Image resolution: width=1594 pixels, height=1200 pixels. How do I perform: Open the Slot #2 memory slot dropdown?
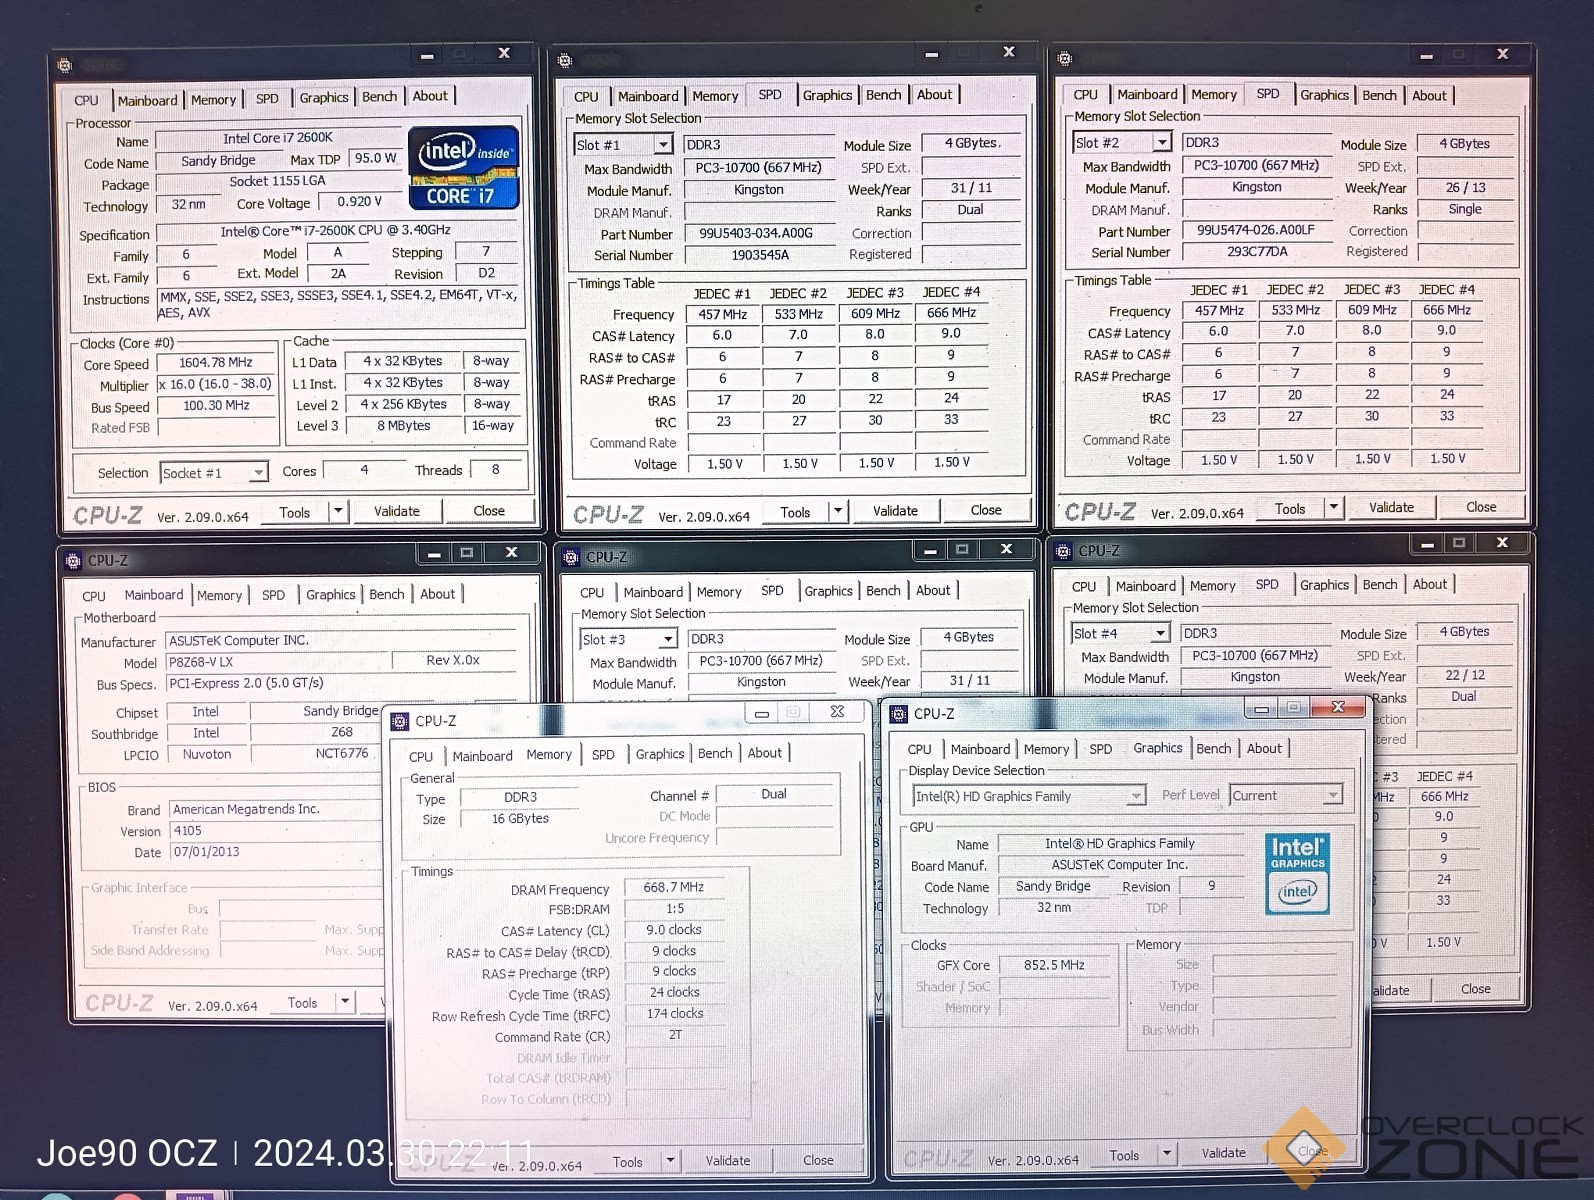point(1162,143)
